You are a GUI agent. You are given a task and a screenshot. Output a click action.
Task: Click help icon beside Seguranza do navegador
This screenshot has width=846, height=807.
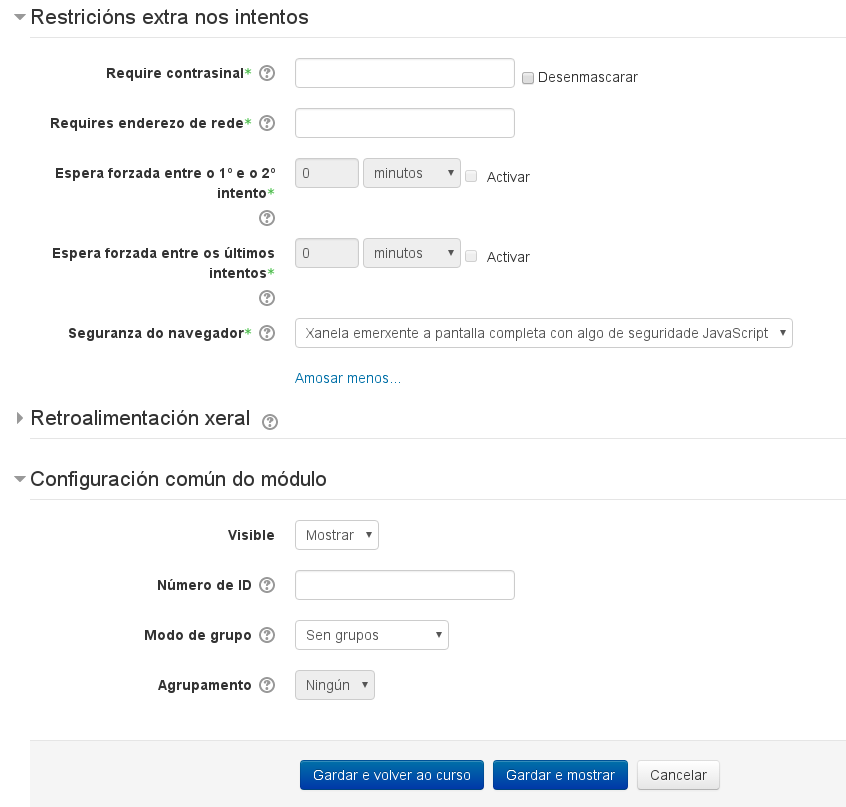267,333
